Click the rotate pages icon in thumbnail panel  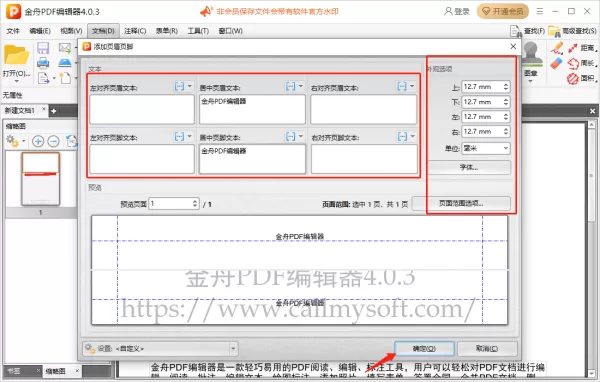tap(72, 141)
